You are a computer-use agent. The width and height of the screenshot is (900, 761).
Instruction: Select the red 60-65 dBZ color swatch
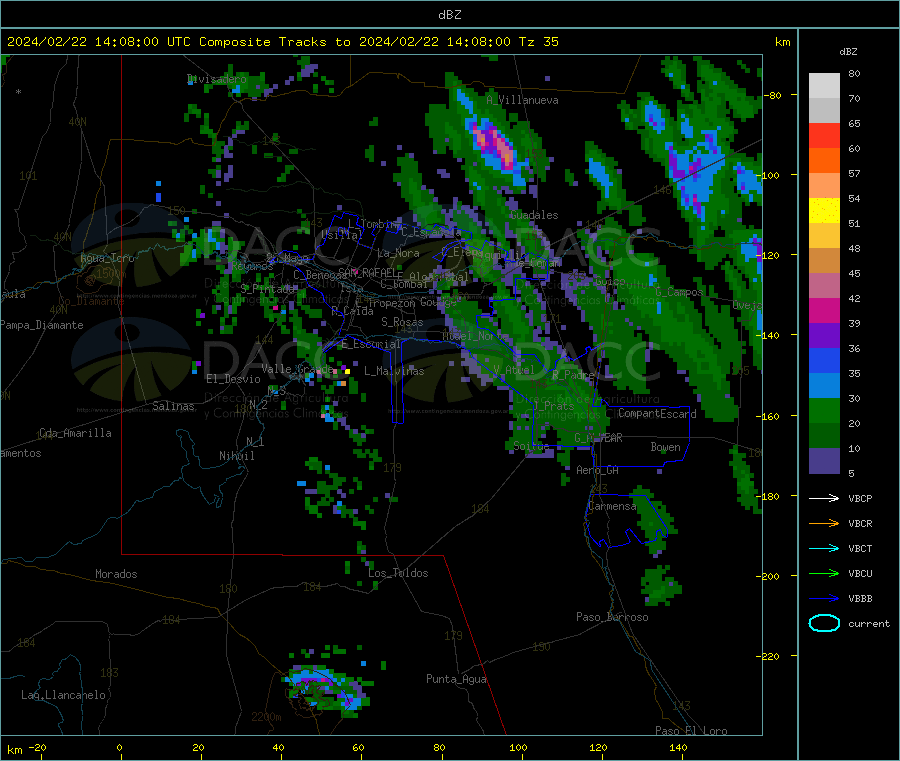coord(824,135)
